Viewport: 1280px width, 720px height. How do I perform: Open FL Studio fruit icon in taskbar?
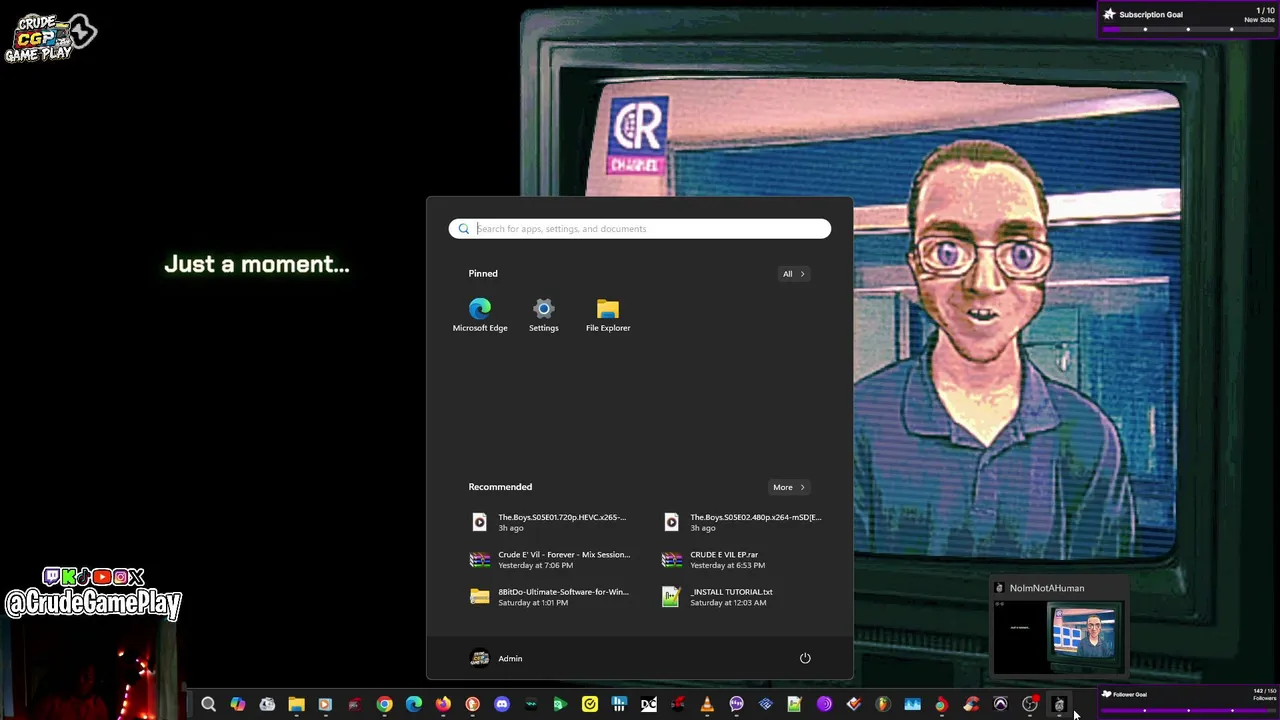(883, 705)
